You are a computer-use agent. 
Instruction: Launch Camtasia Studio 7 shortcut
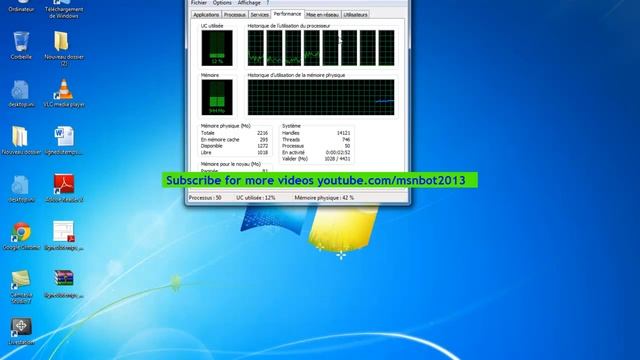click(21, 287)
